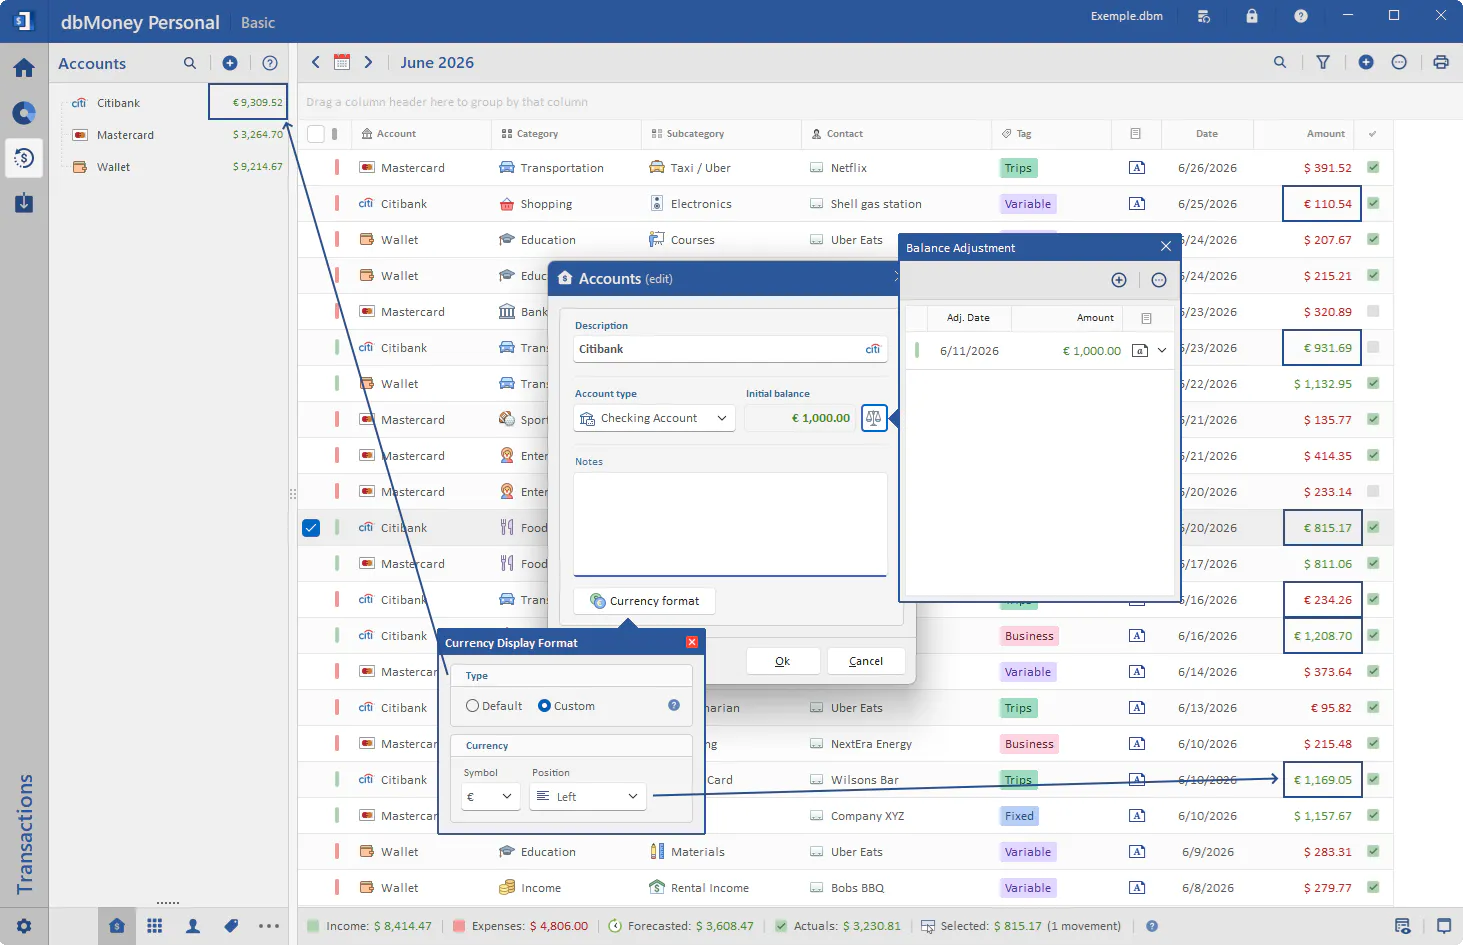The image size is (1463, 945).
Task: Sort by Amount column header
Action: point(1326,134)
